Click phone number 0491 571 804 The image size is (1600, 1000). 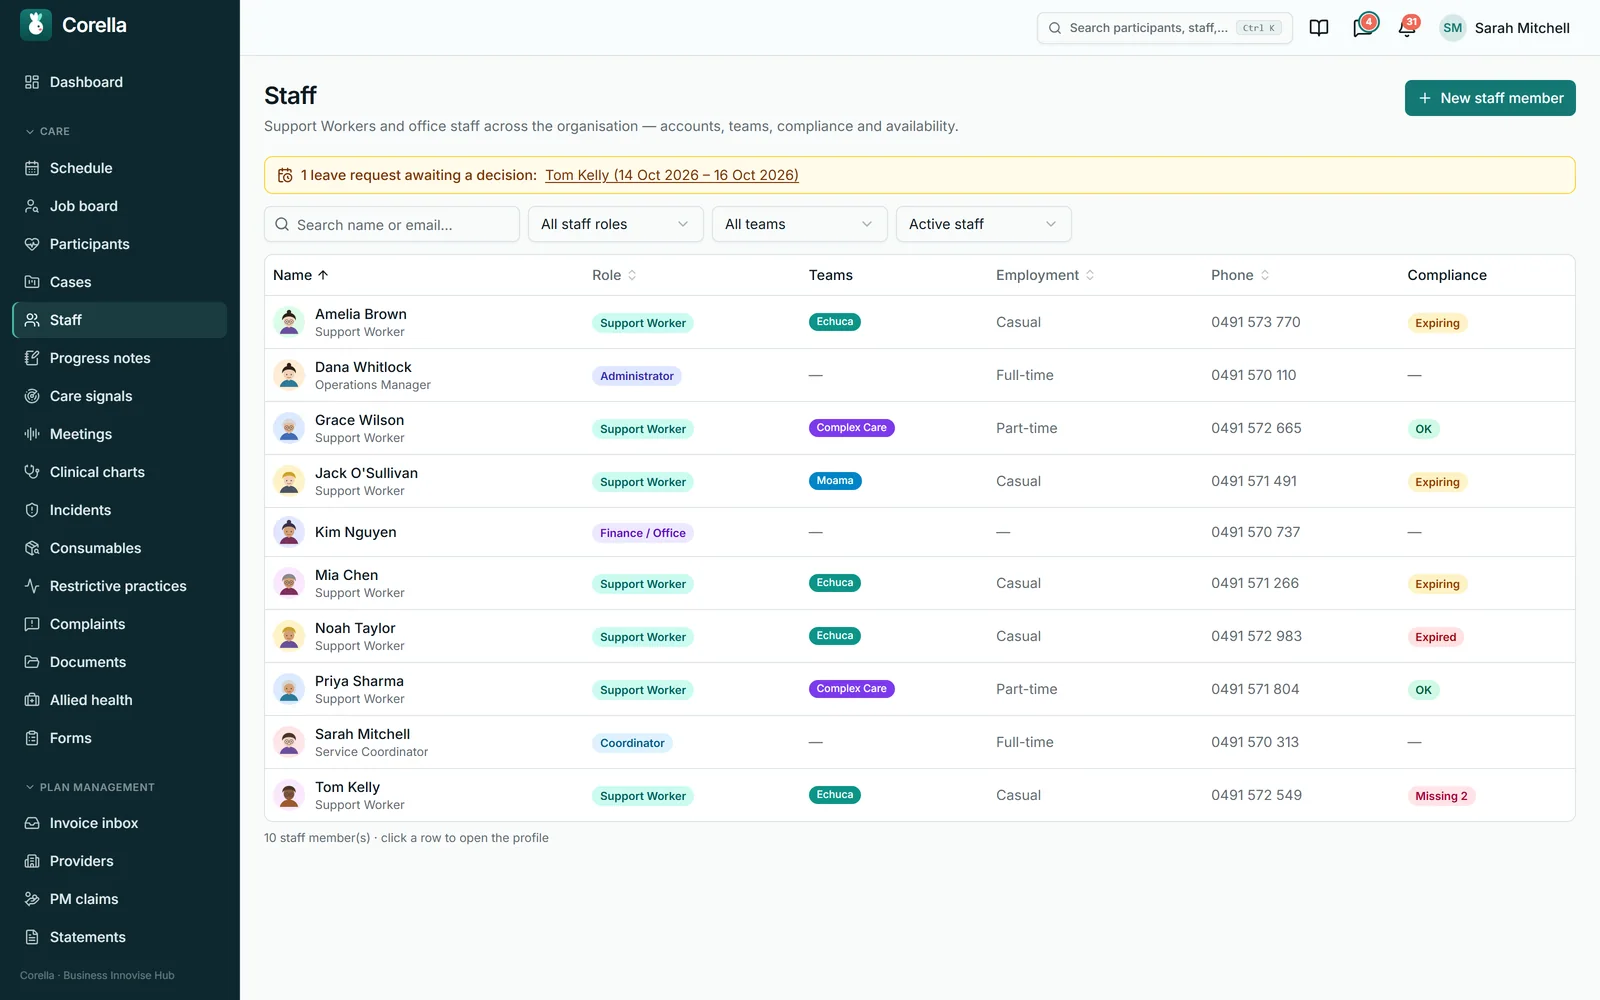tap(1255, 689)
